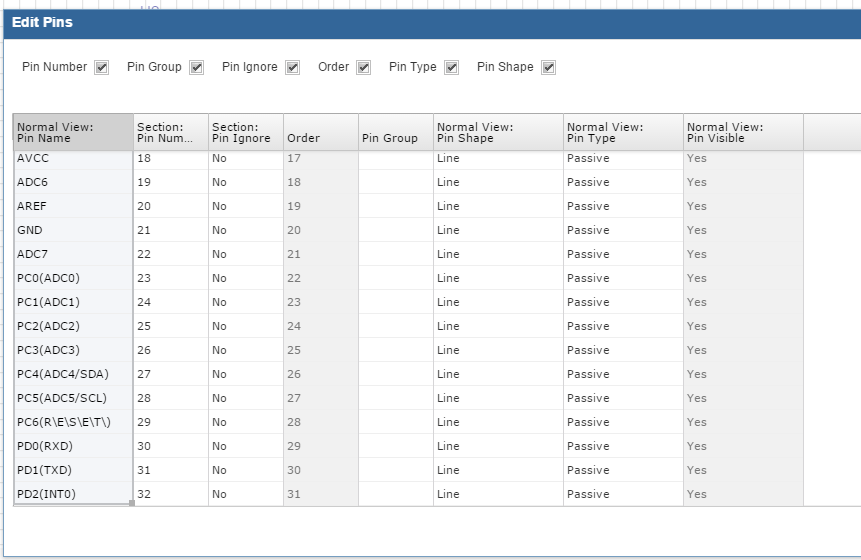Click Order value 26 in PC4(ADC4/SDA) row
The width and height of the screenshot is (861, 560).
[321, 374]
